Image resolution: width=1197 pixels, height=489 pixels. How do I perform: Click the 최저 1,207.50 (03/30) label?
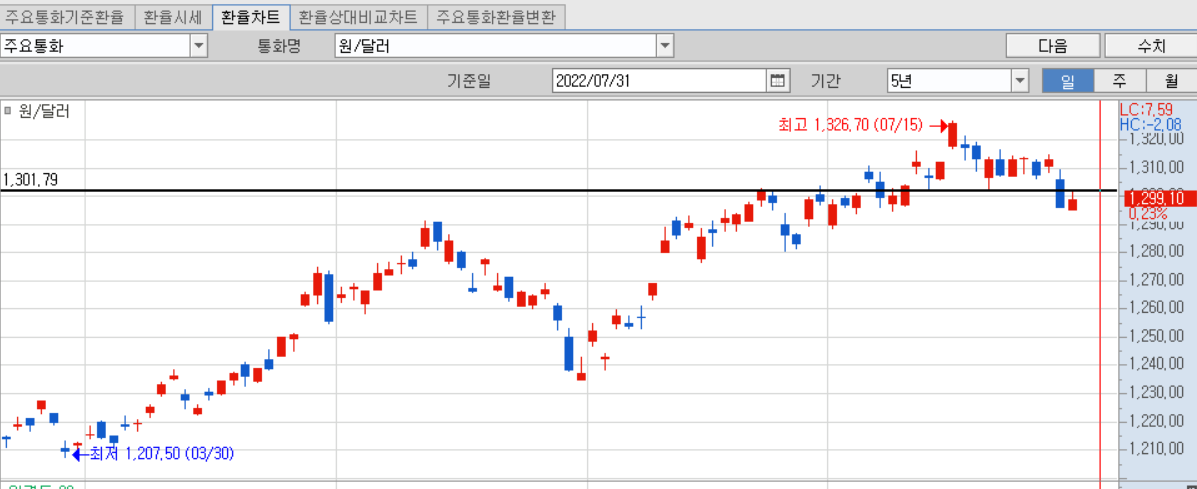coord(162,454)
